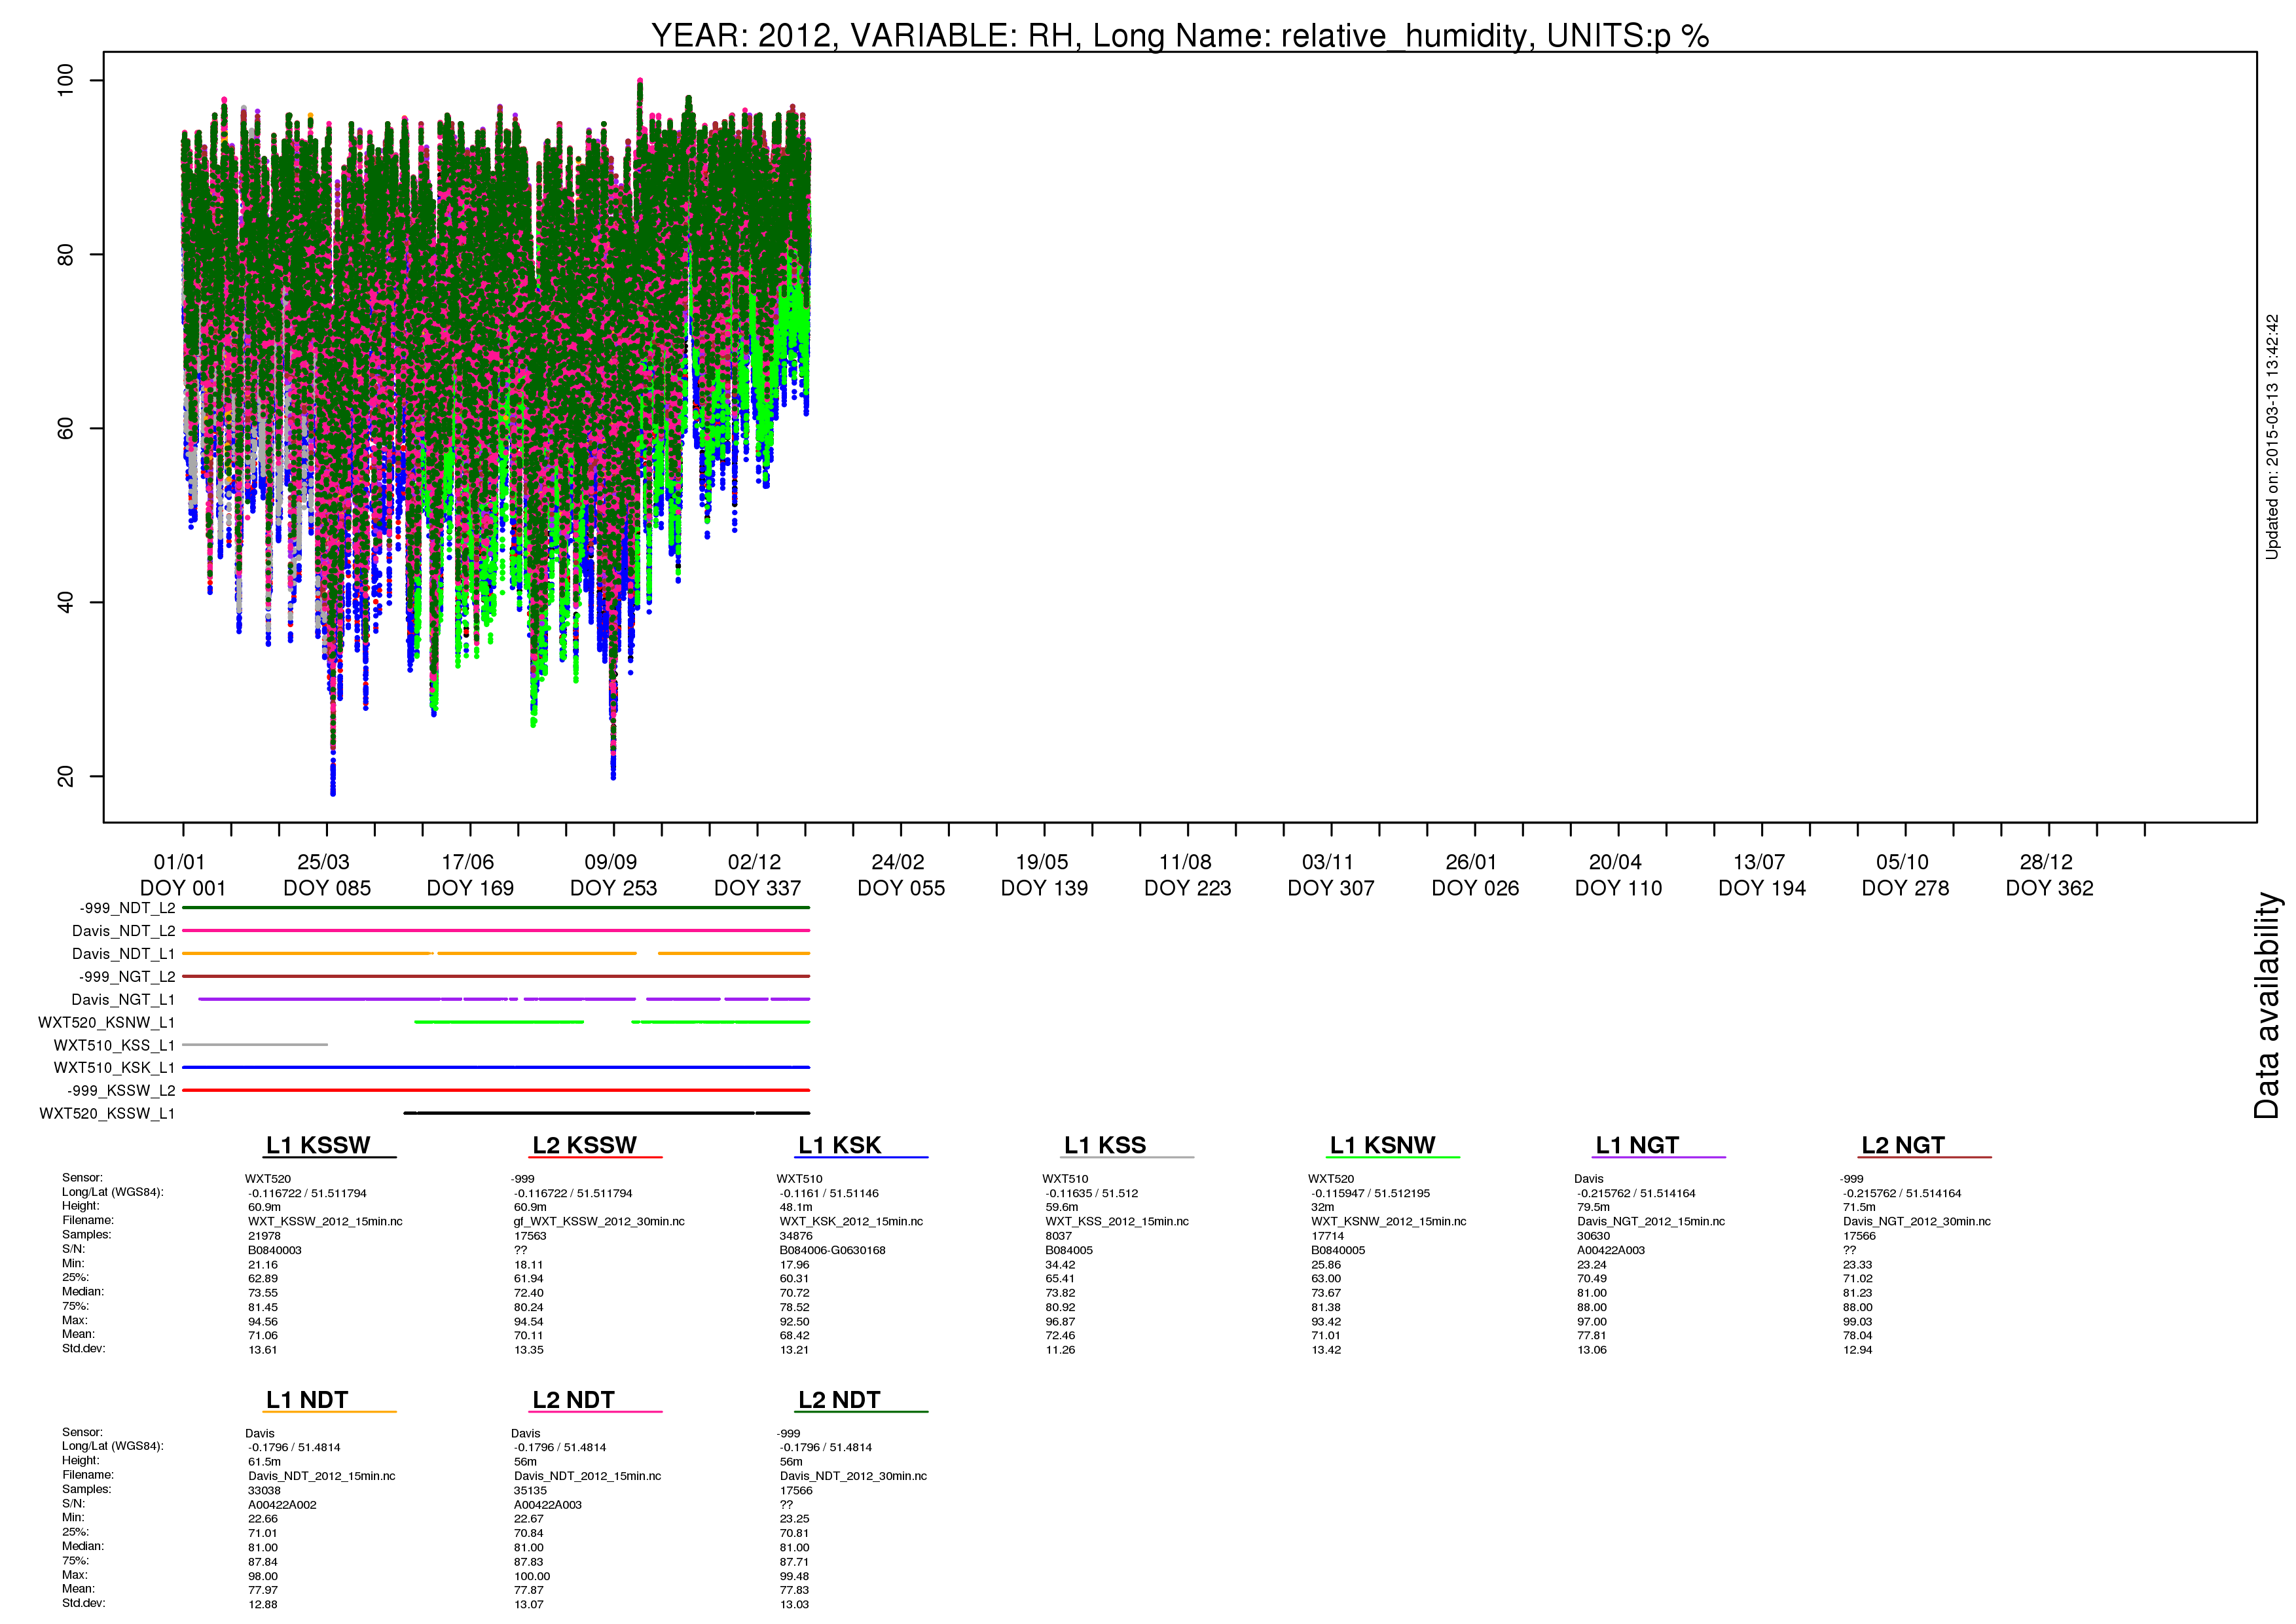Click the WXT510_KSS_L1 grey availability line
The image size is (2296, 1624).
[255, 1045]
